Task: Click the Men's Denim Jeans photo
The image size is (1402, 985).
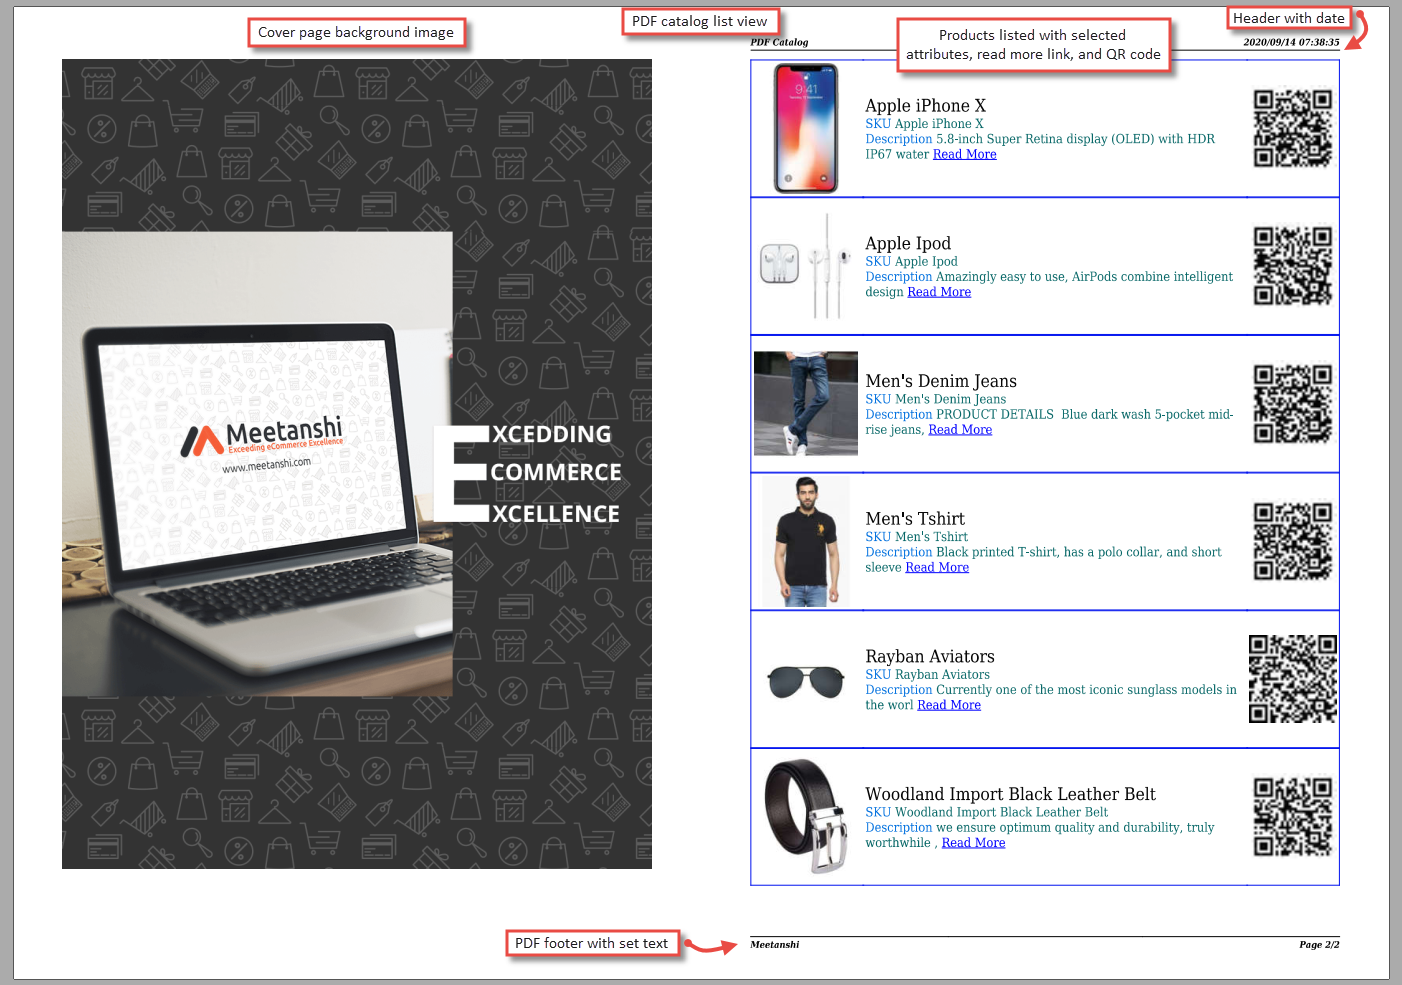Action: (x=806, y=404)
